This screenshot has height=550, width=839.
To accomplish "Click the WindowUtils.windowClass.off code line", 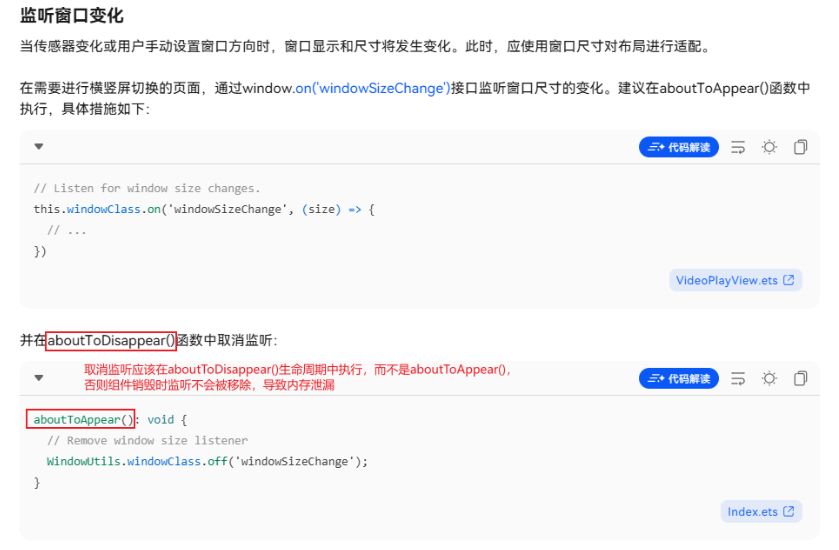I will click(x=207, y=462).
